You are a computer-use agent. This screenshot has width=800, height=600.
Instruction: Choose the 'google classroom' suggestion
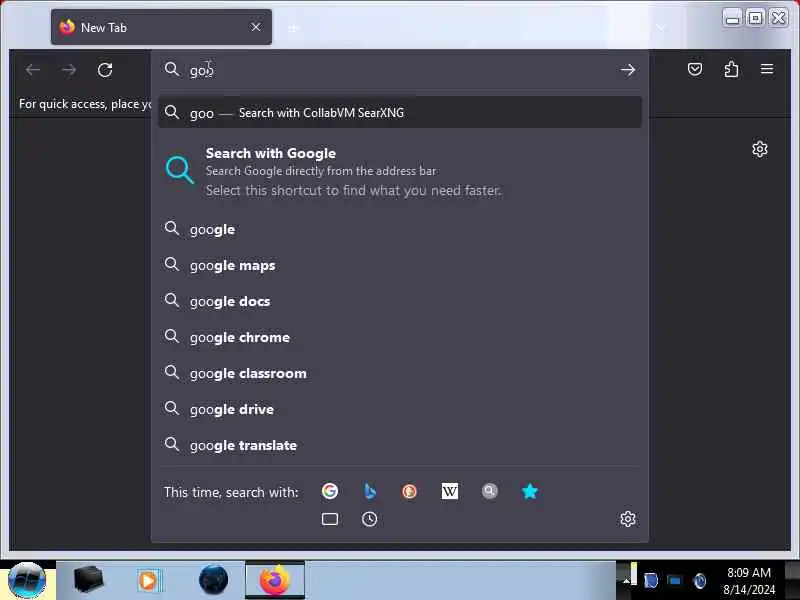pyautogui.click(x=399, y=373)
